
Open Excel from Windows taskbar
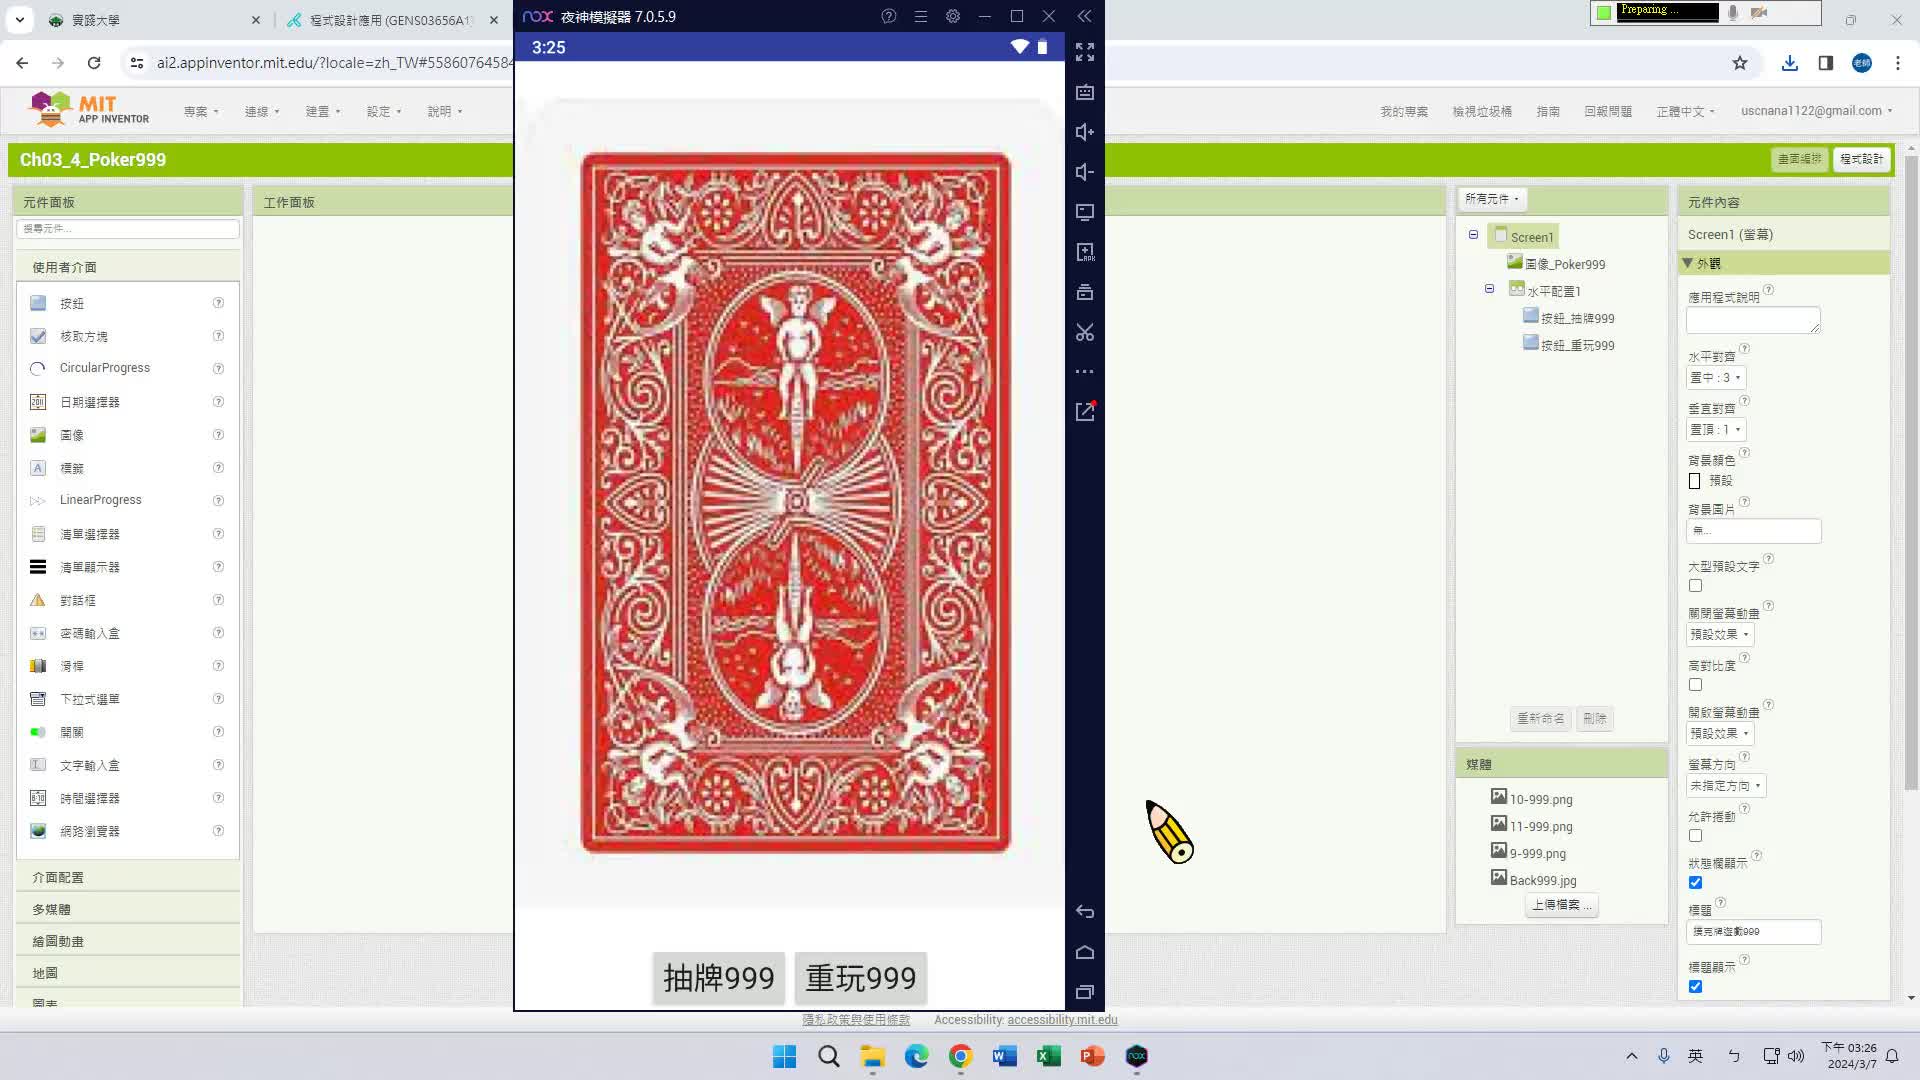(x=1049, y=1056)
